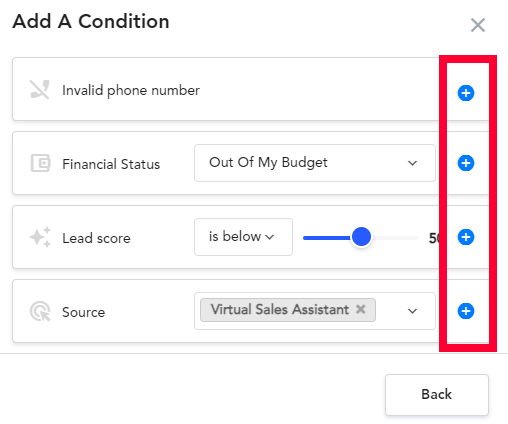This screenshot has width=508, height=424.
Task: Close the Add A Condition dialog
Action: coord(478,25)
